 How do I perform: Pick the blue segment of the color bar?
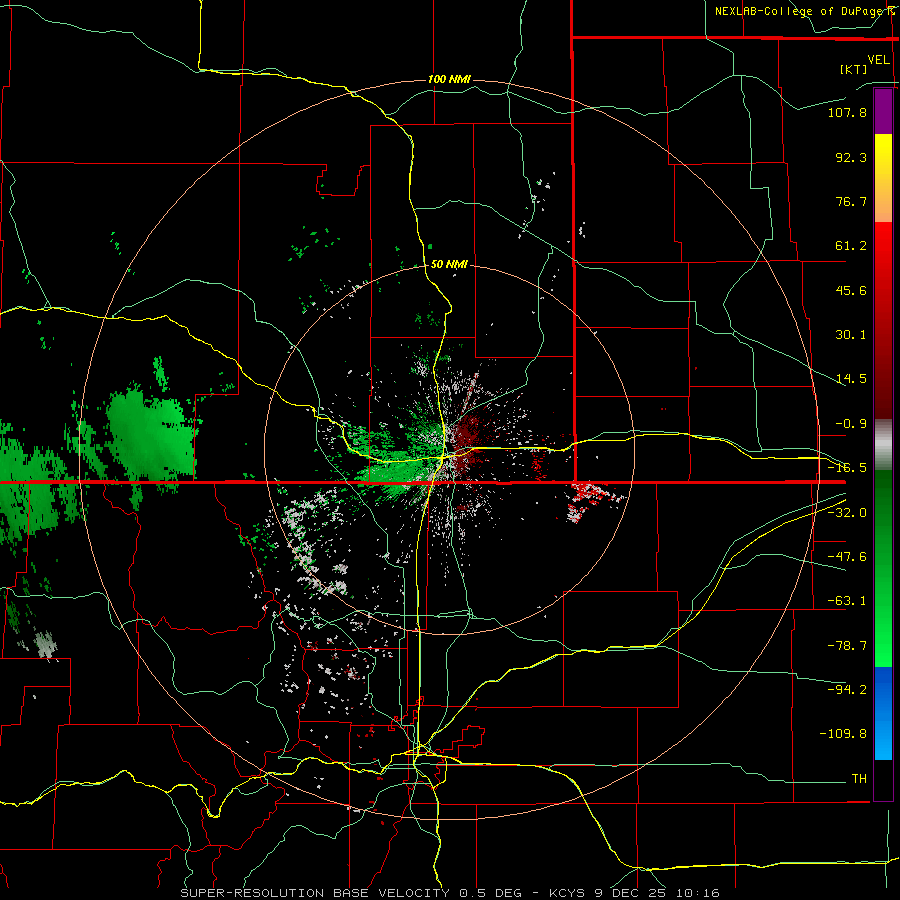point(883,712)
